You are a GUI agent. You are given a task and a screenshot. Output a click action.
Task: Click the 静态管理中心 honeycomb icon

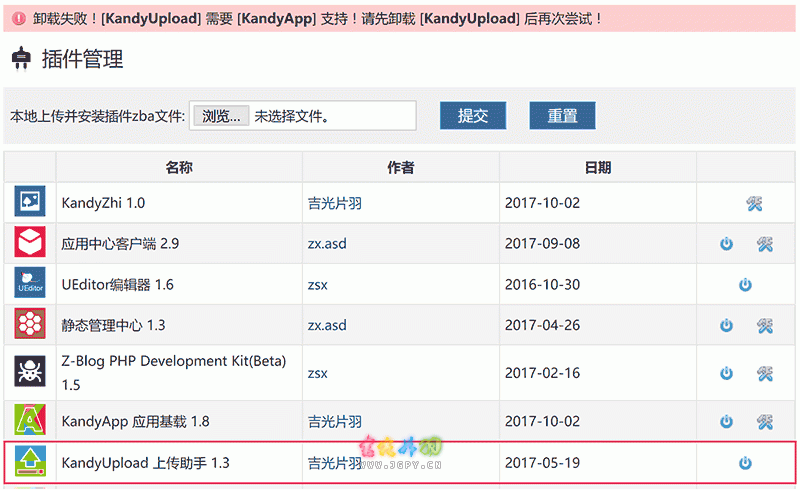30,323
